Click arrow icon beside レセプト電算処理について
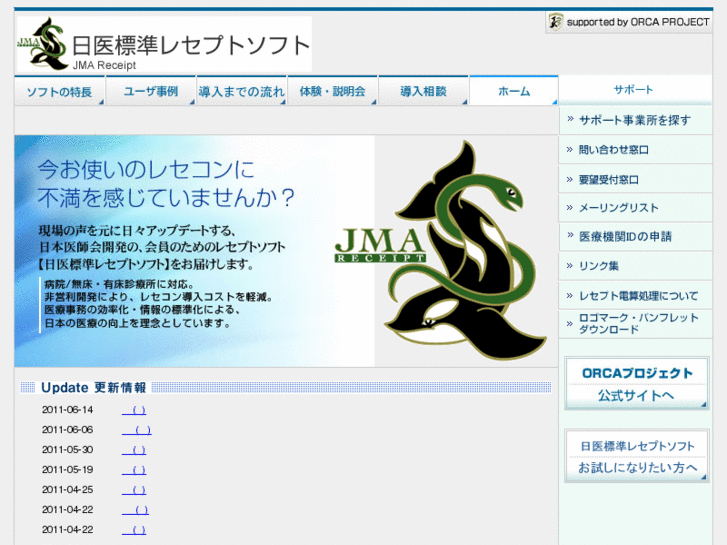 click(x=570, y=295)
